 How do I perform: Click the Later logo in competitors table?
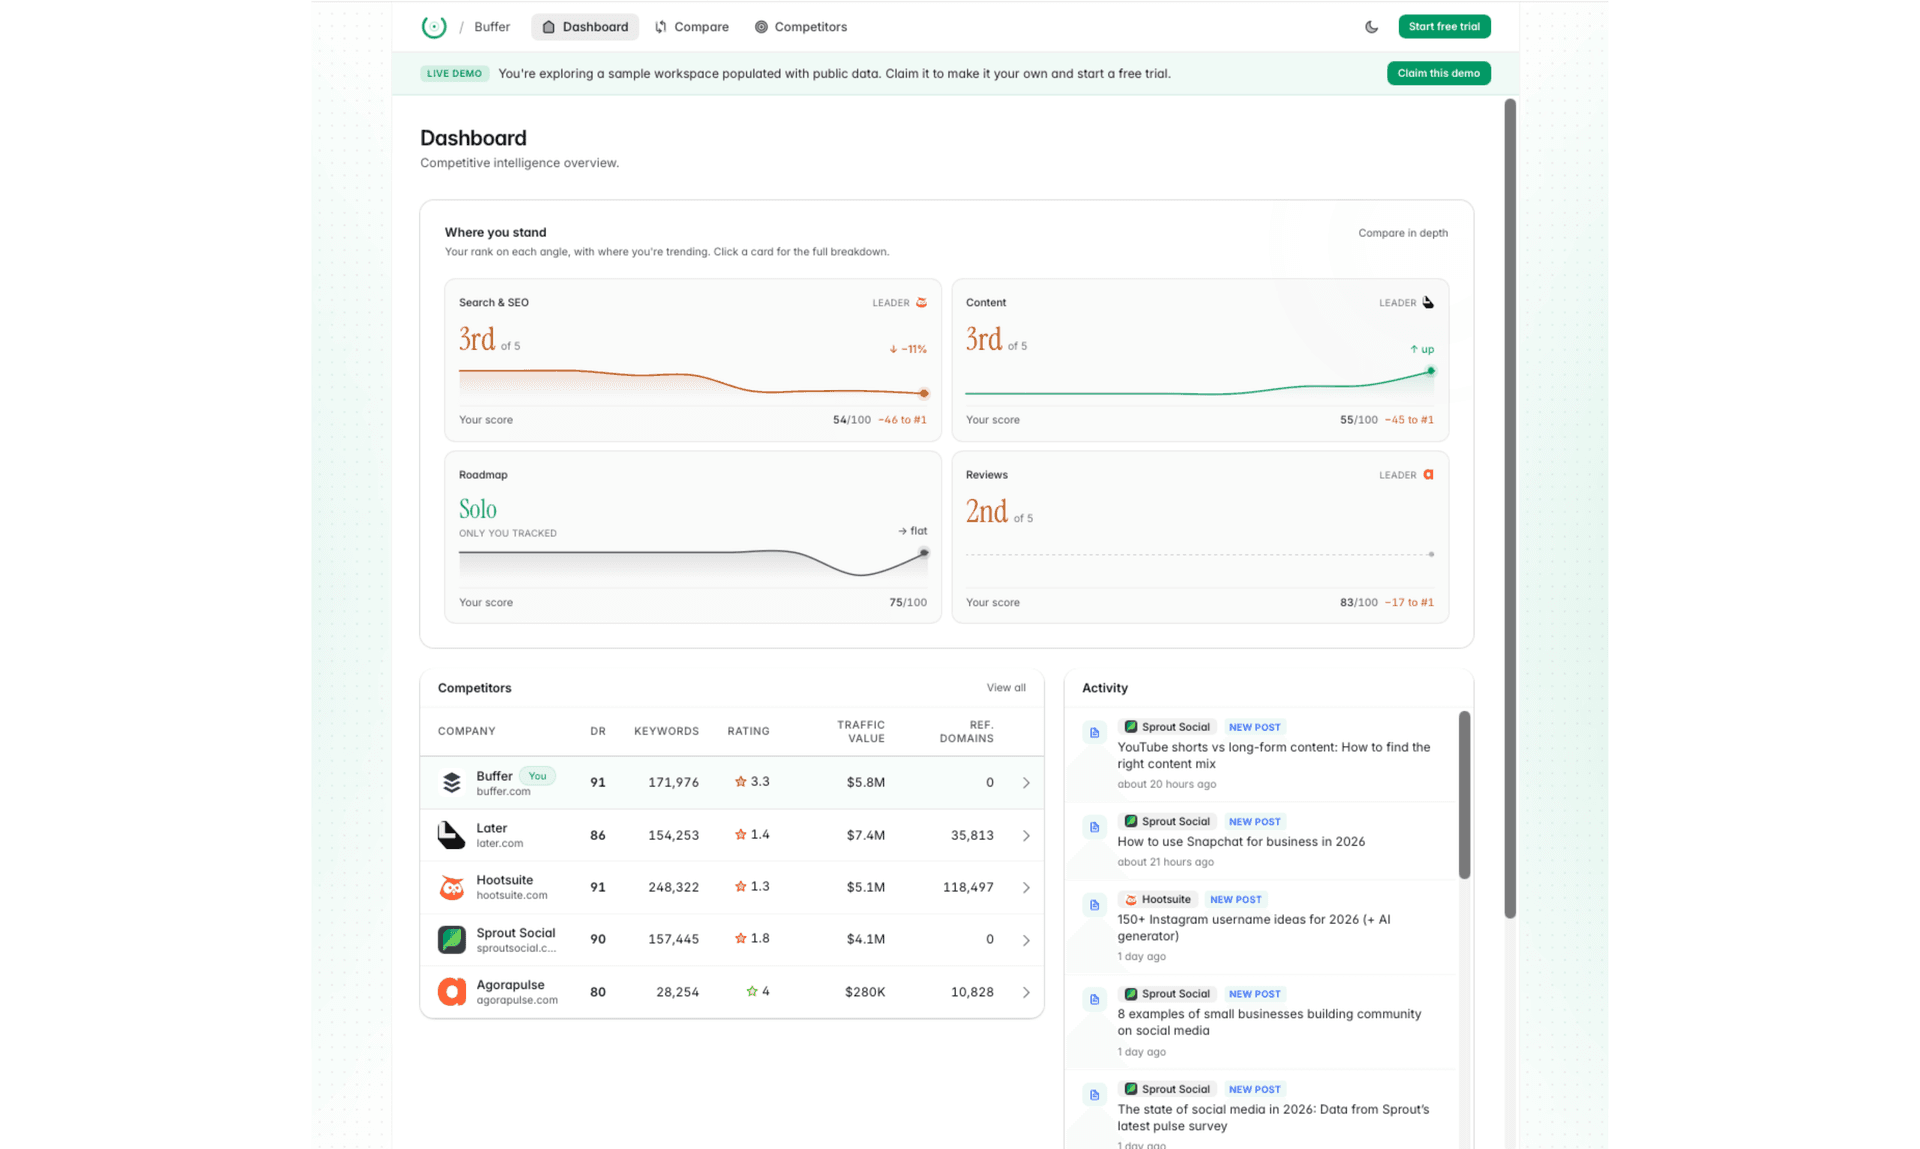[x=452, y=835]
